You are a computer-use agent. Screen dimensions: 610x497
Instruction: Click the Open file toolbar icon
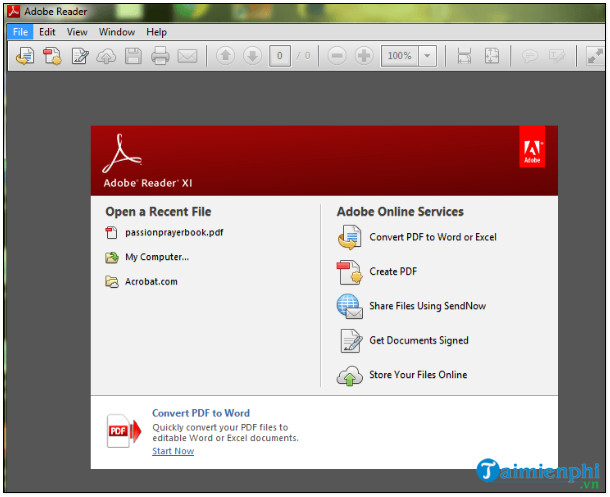(x=25, y=56)
